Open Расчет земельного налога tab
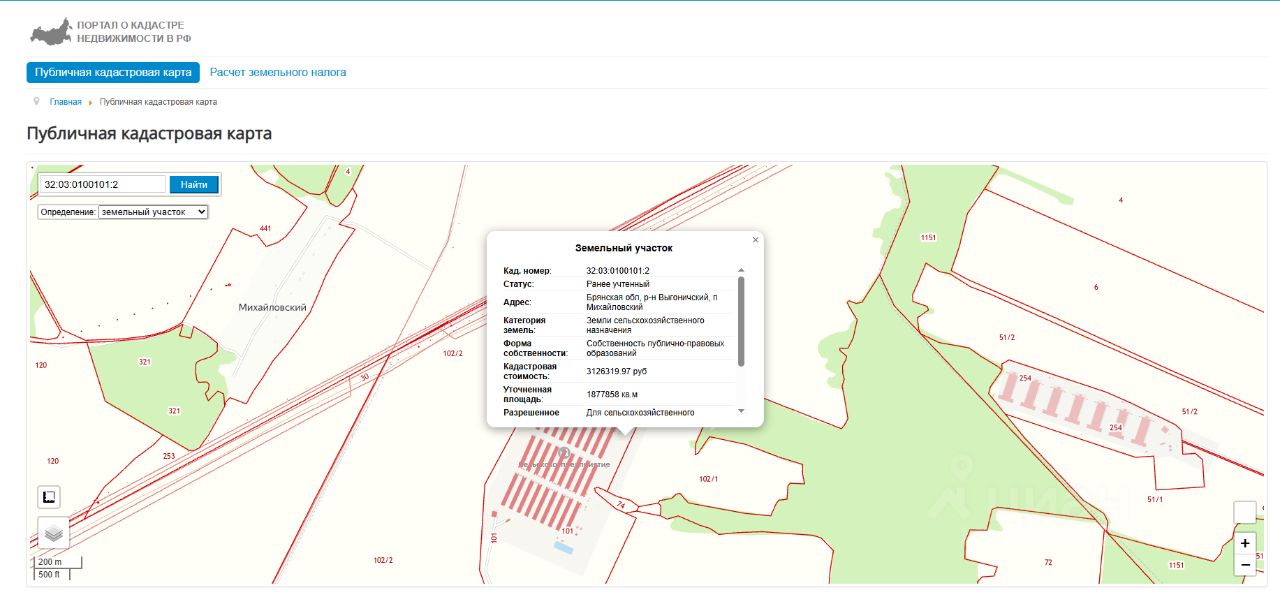 pos(278,72)
